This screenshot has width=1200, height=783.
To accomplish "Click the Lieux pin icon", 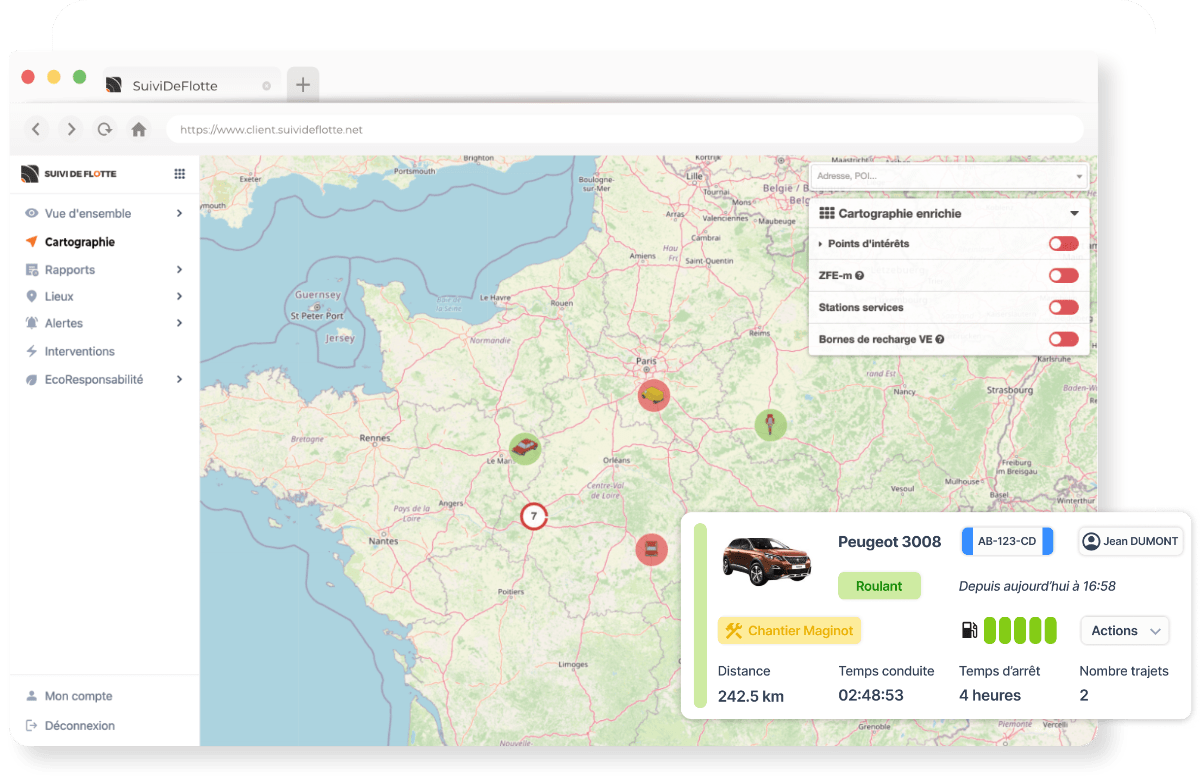I will 32,296.
